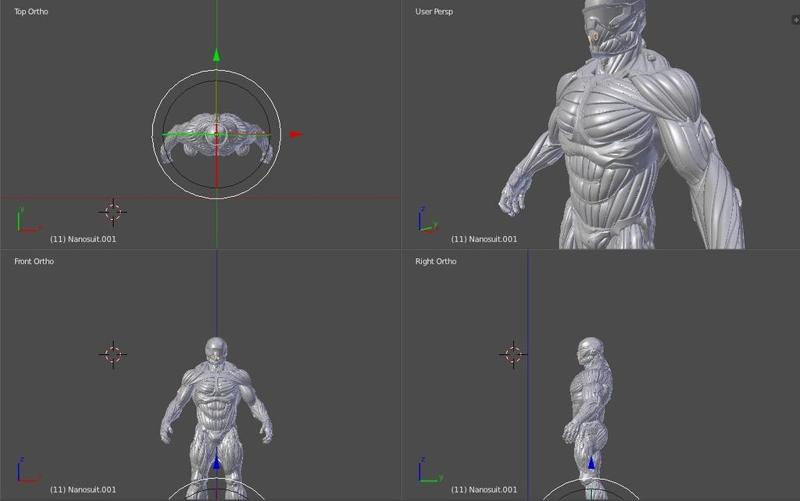
Task: Expand the properties region with the plus icon
Action: pos(795,20)
